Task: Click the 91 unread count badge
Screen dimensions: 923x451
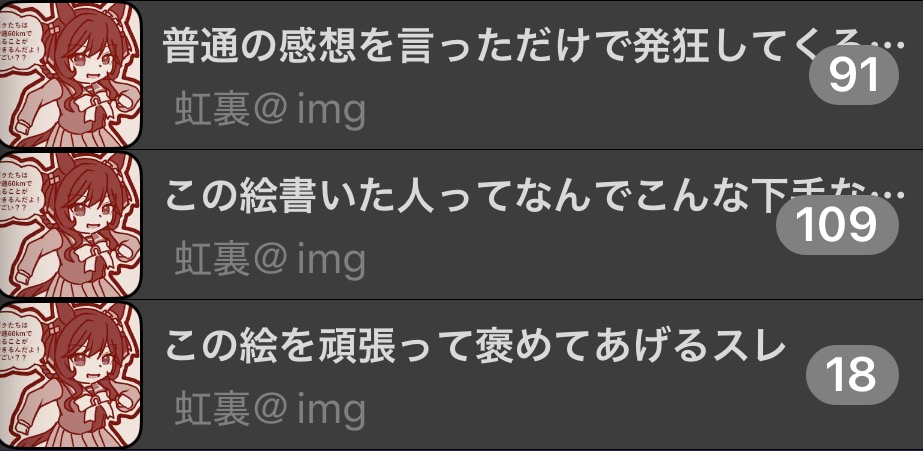Action: tap(854, 75)
